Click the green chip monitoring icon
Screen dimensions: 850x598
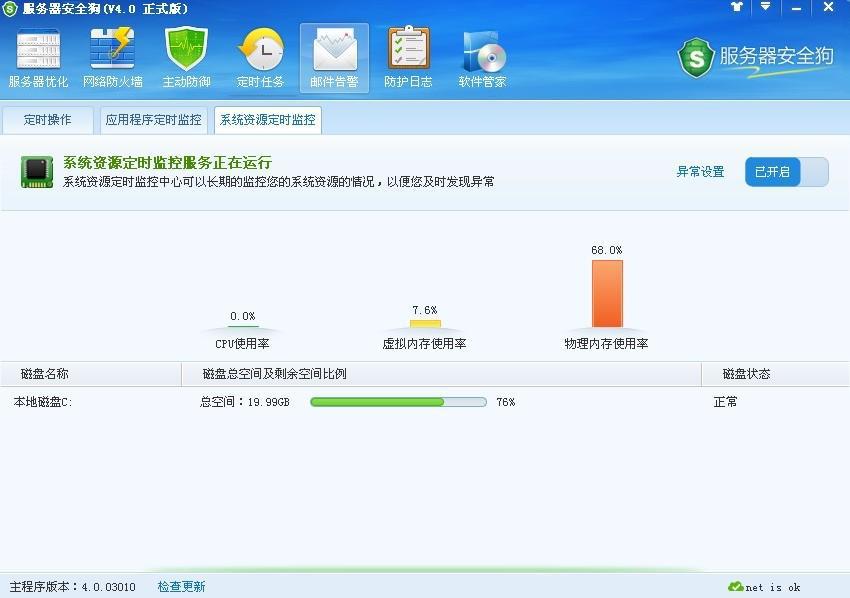[37, 170]
